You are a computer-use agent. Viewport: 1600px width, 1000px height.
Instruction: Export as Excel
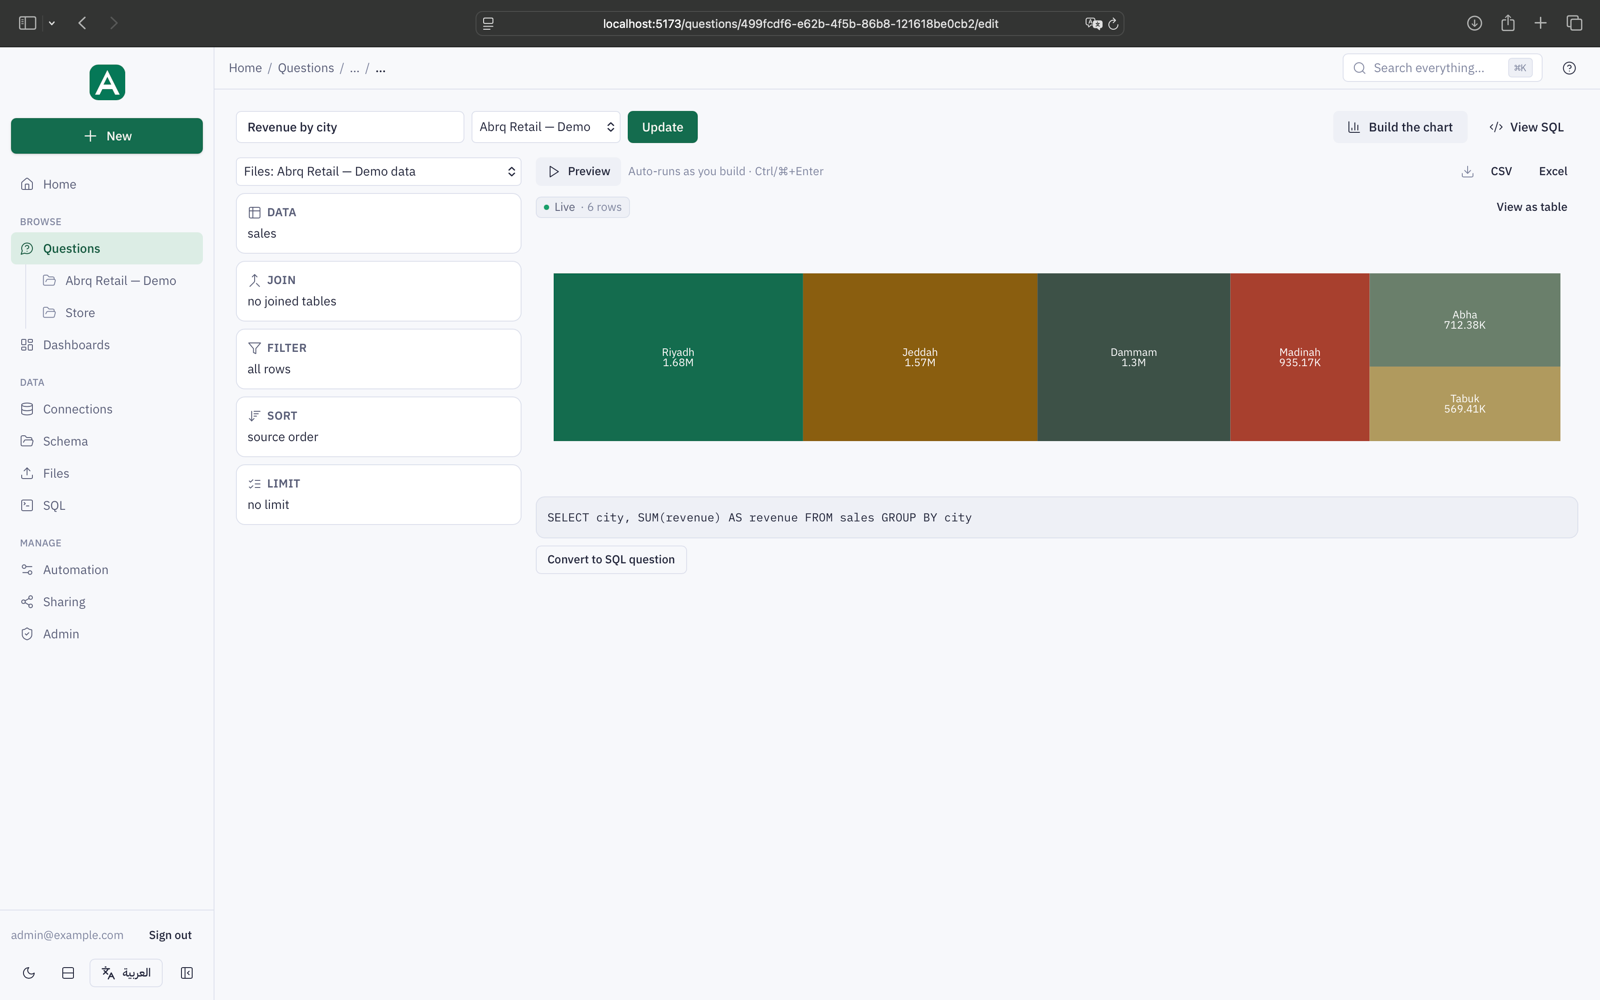(x=1552, y=171)
